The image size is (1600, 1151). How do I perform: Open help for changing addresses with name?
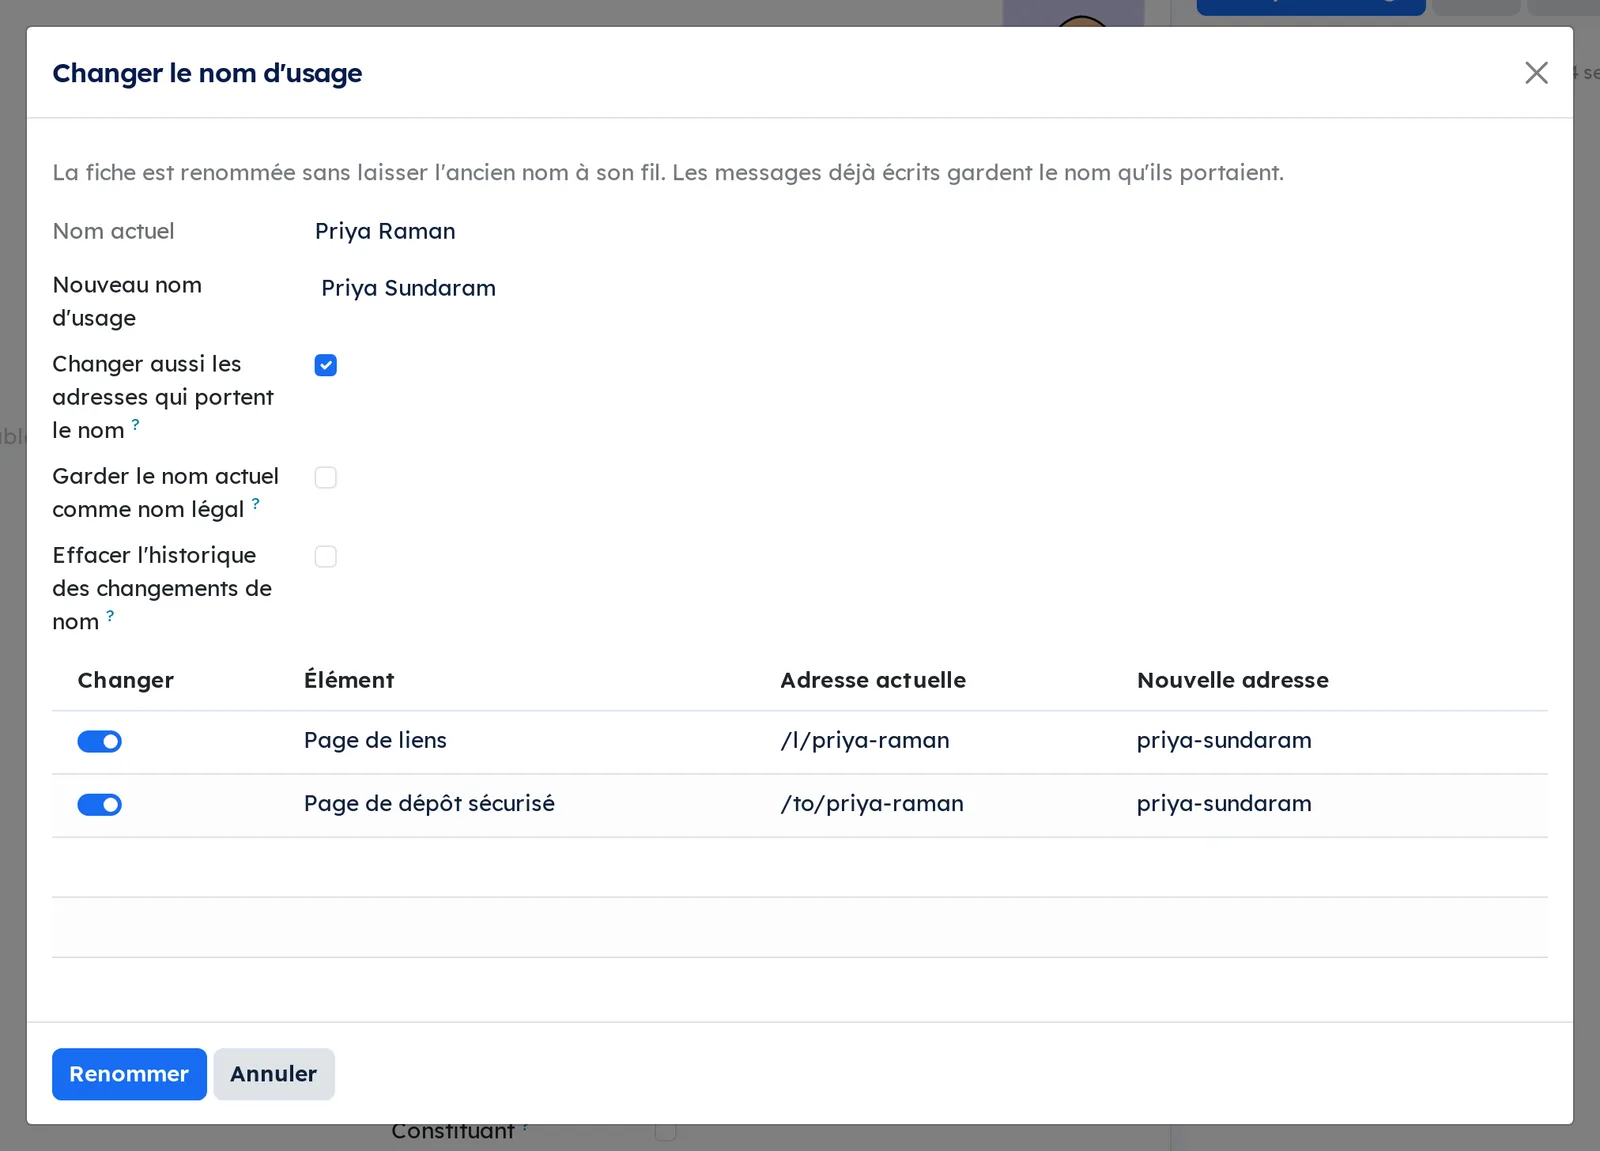tap(136, 424)
